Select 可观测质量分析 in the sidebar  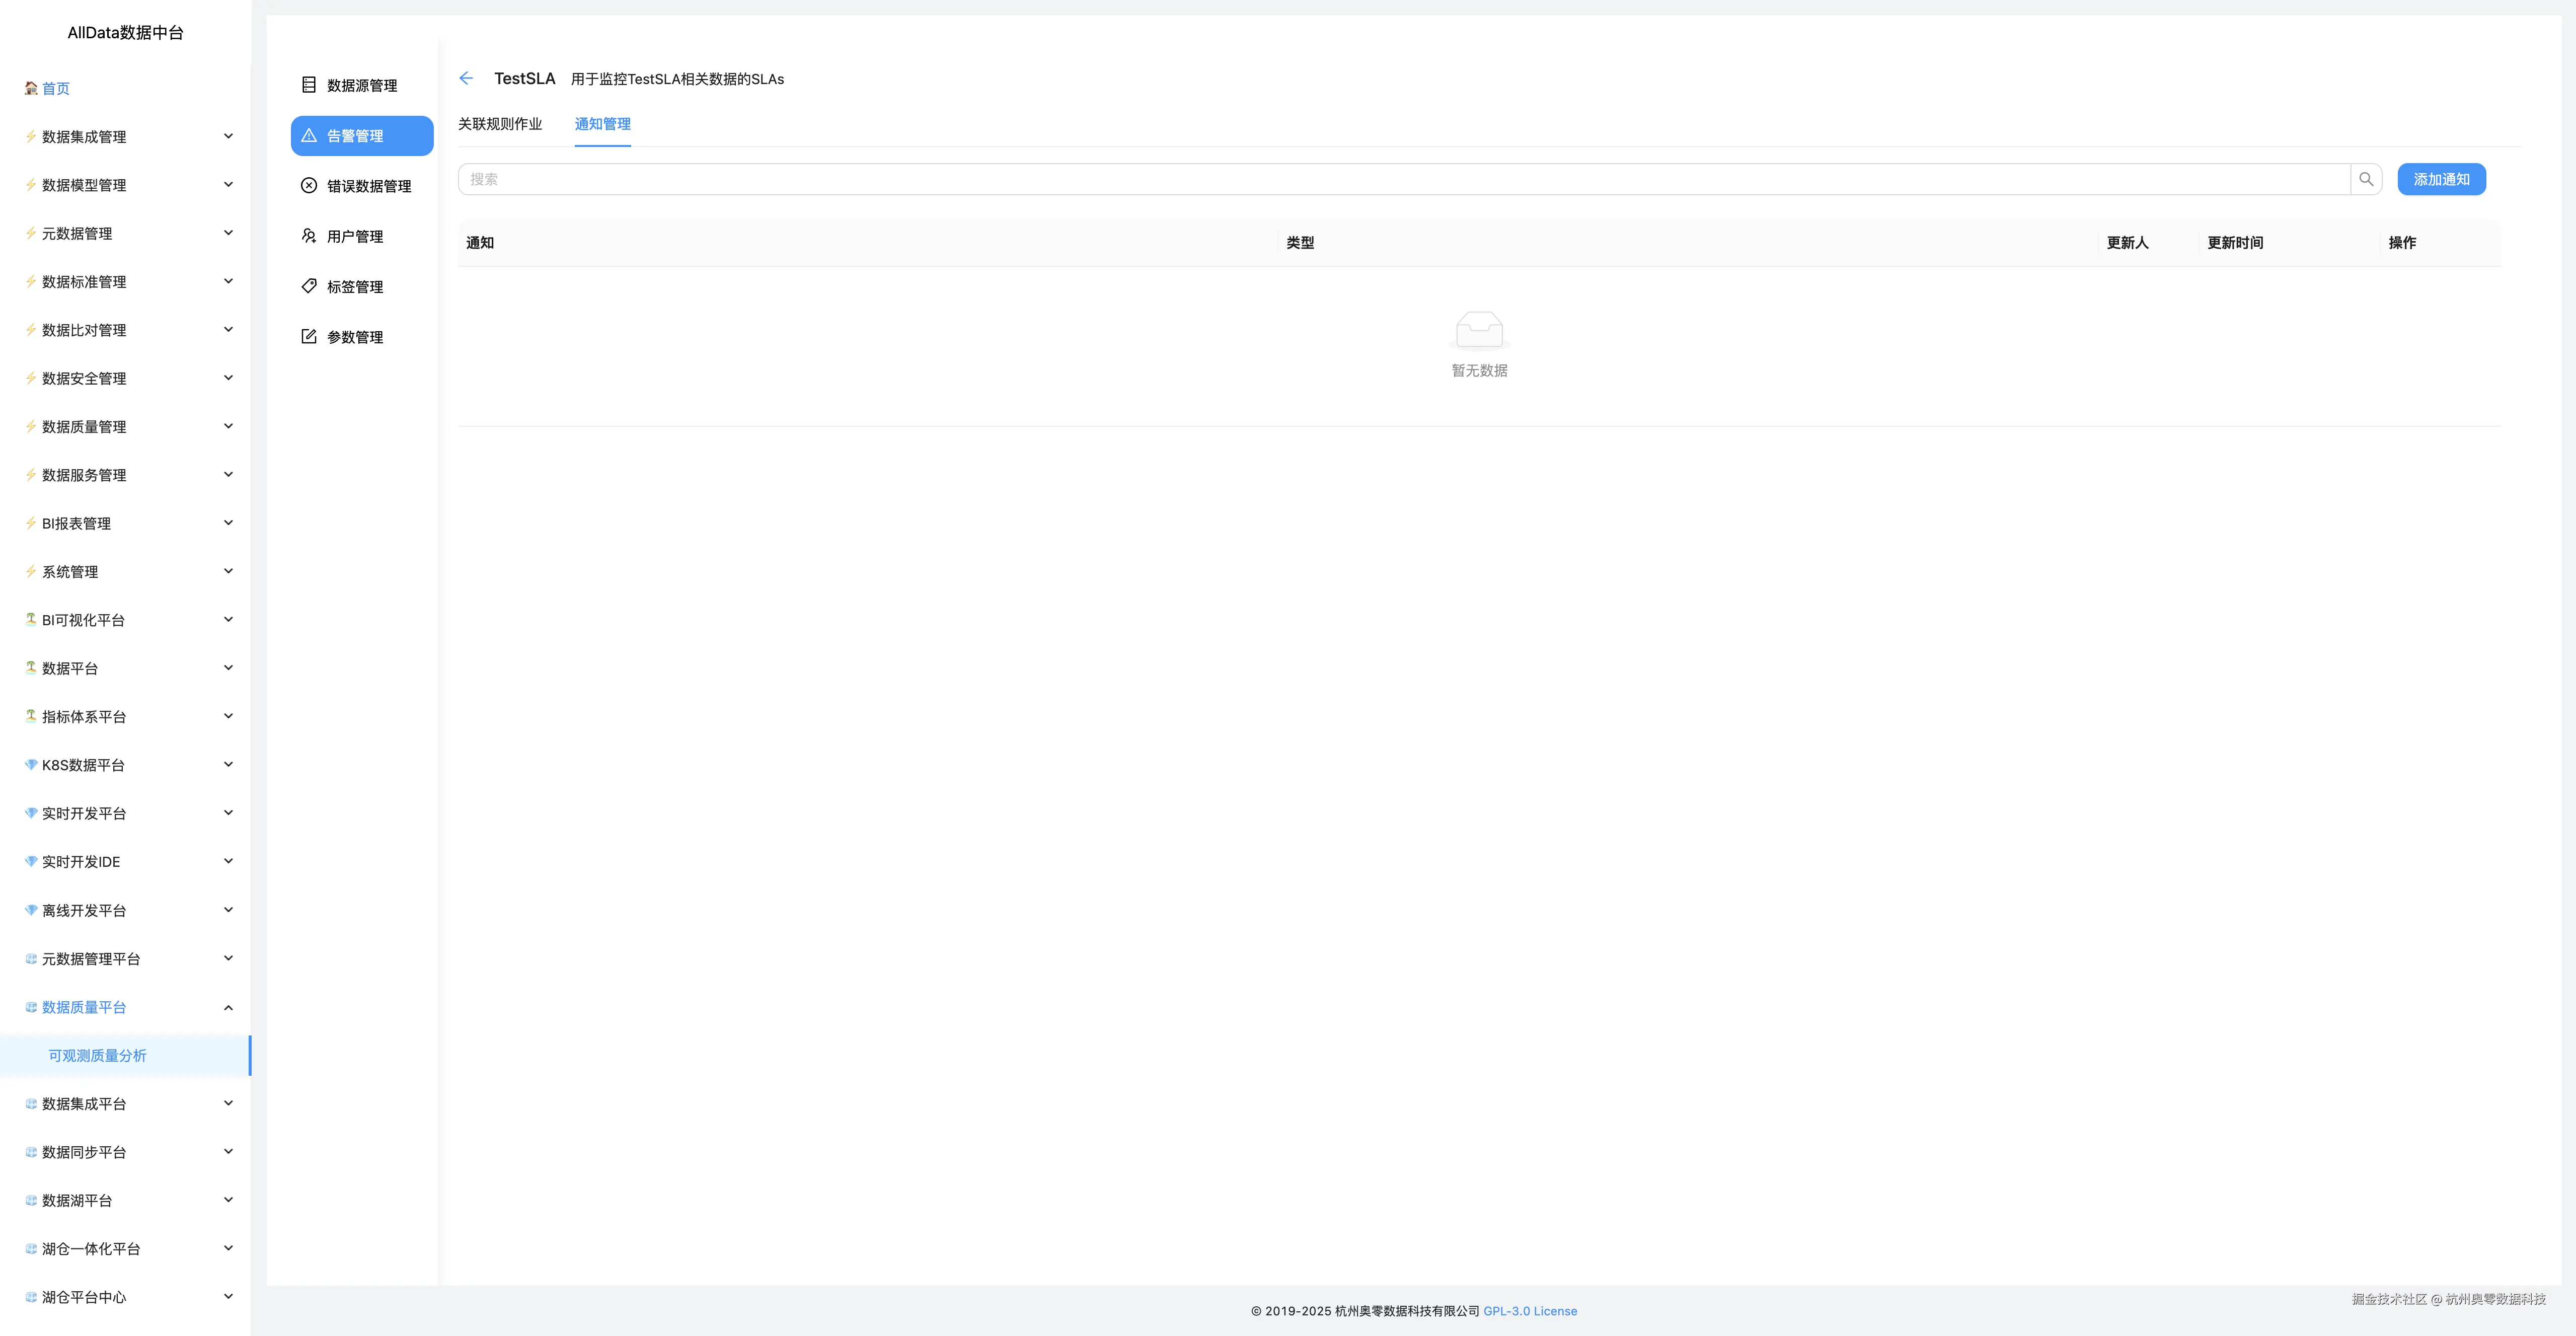97,1055
